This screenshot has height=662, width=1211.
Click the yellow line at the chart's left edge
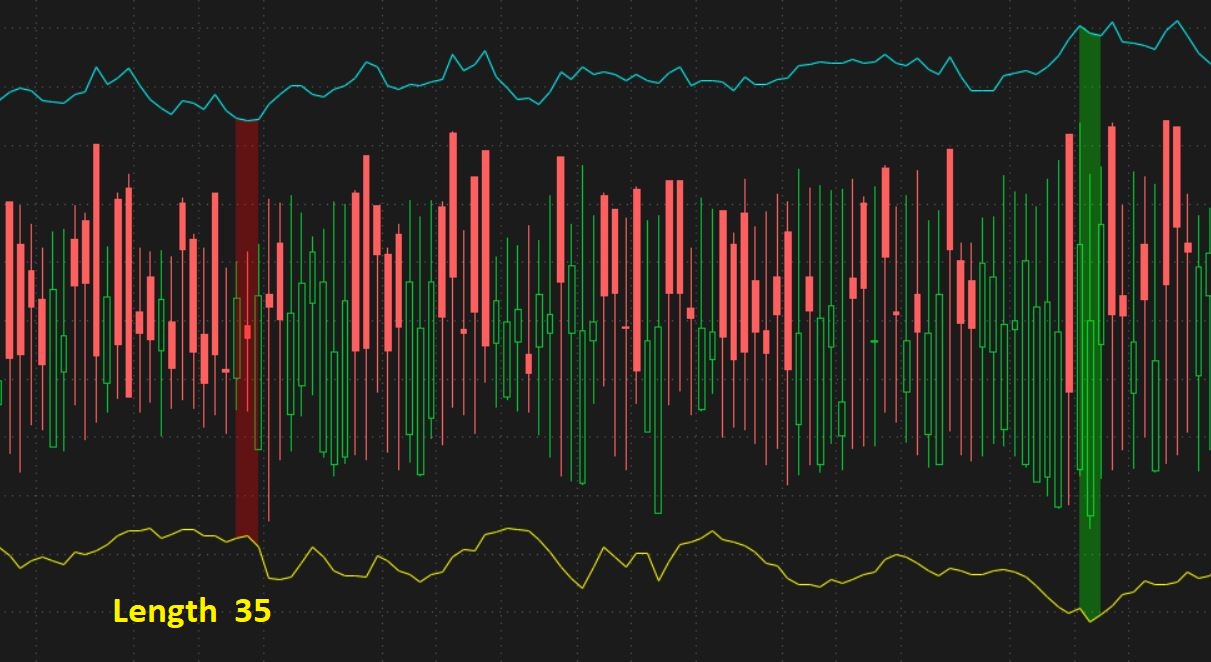click(x=5, y=550)
